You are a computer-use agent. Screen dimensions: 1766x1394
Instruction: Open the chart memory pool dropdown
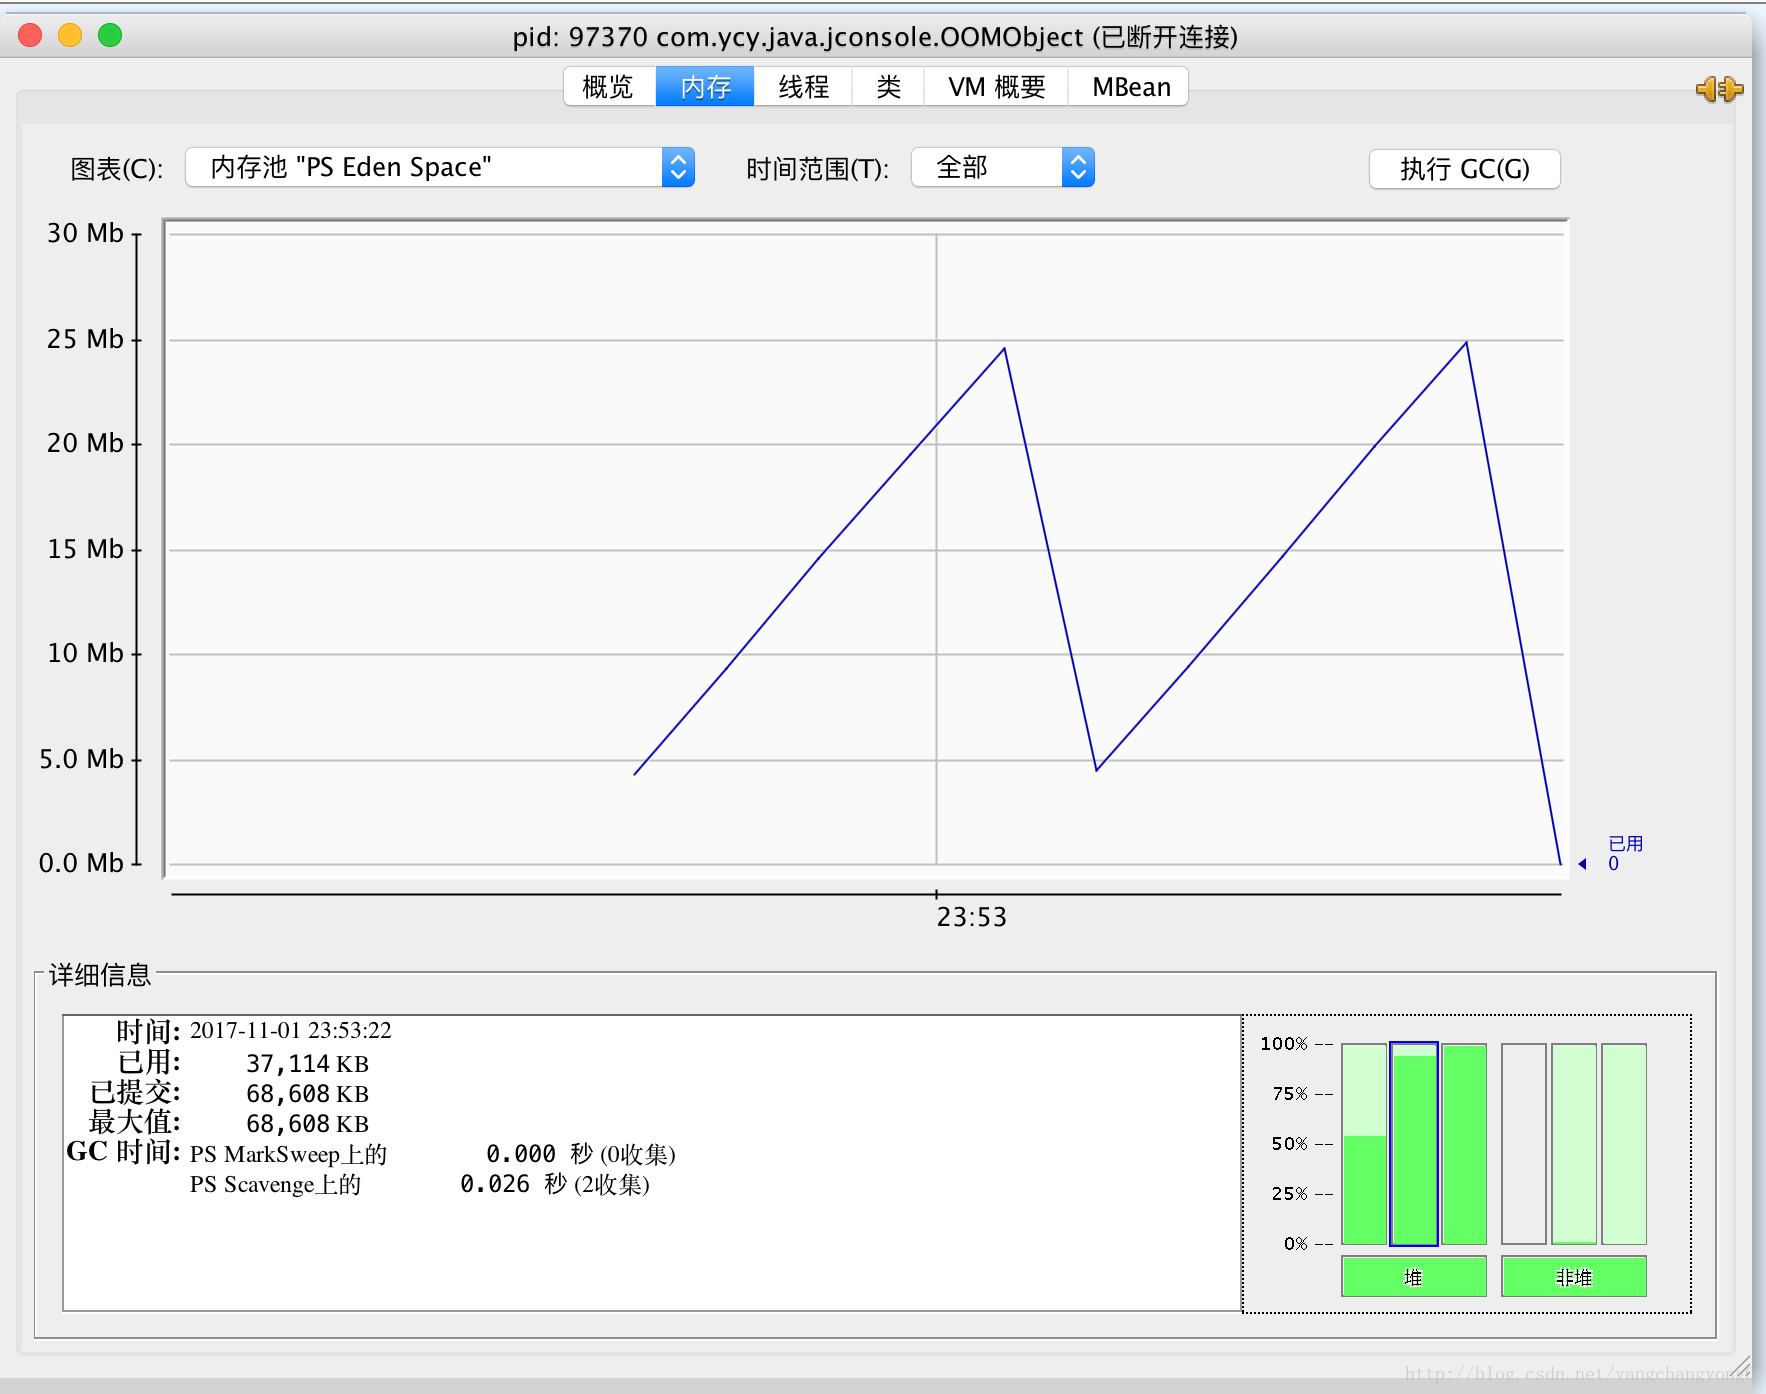coord(440,167)
